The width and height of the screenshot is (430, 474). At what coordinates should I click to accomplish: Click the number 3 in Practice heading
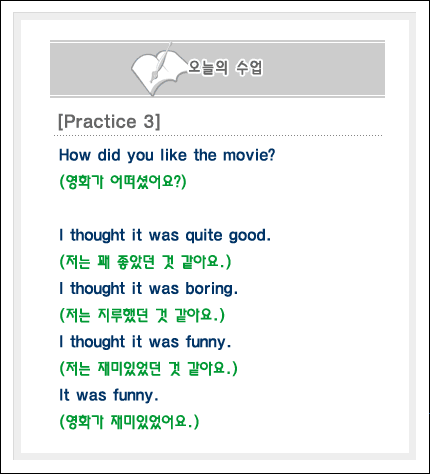coord(149,121)
